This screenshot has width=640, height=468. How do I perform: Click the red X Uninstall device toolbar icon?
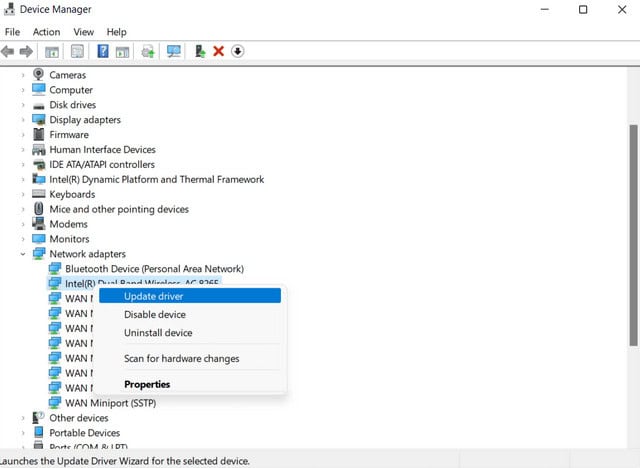(219, 51)
